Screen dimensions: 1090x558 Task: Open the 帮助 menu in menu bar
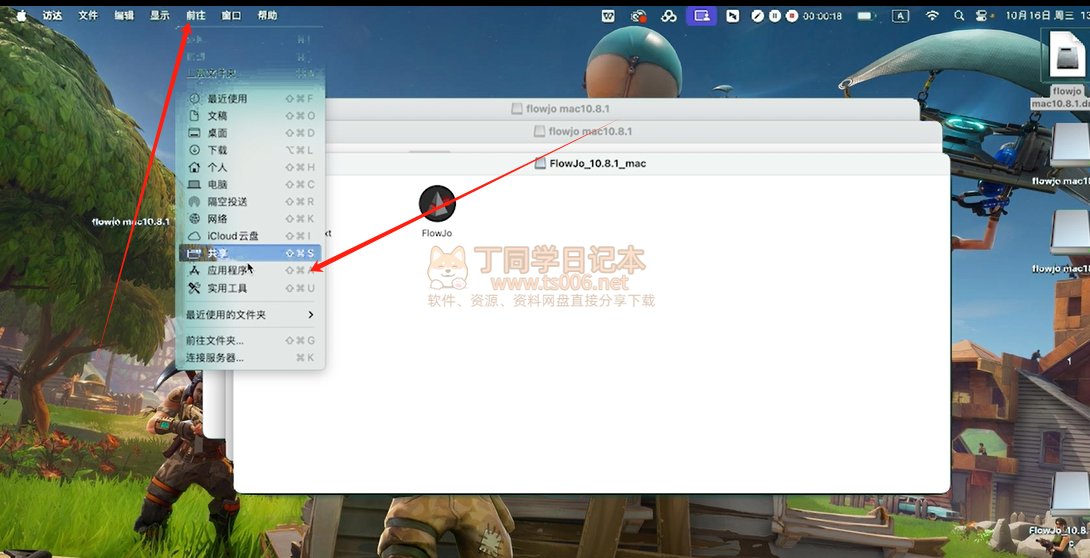(x=267, y=15)
